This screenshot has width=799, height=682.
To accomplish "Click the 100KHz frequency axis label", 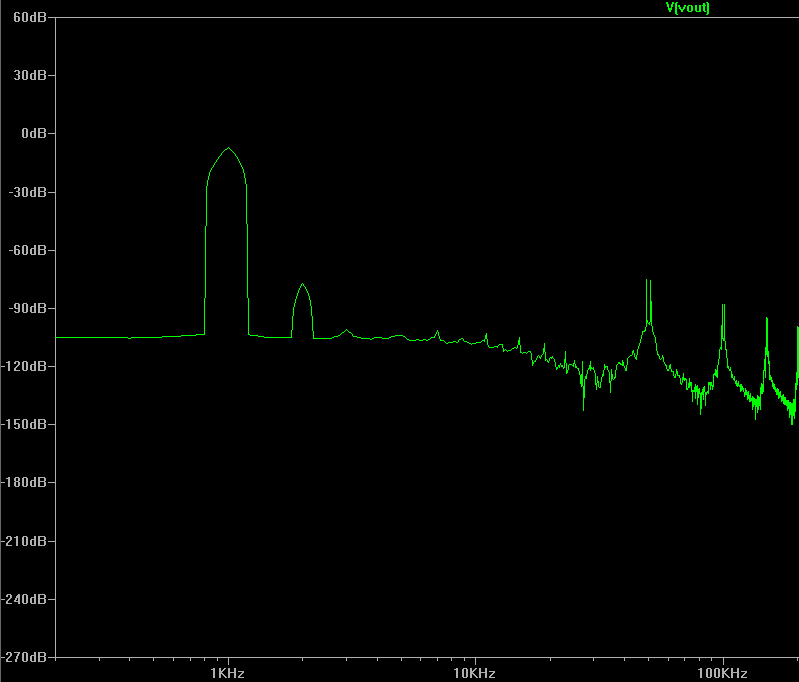I will pos(721,673).
